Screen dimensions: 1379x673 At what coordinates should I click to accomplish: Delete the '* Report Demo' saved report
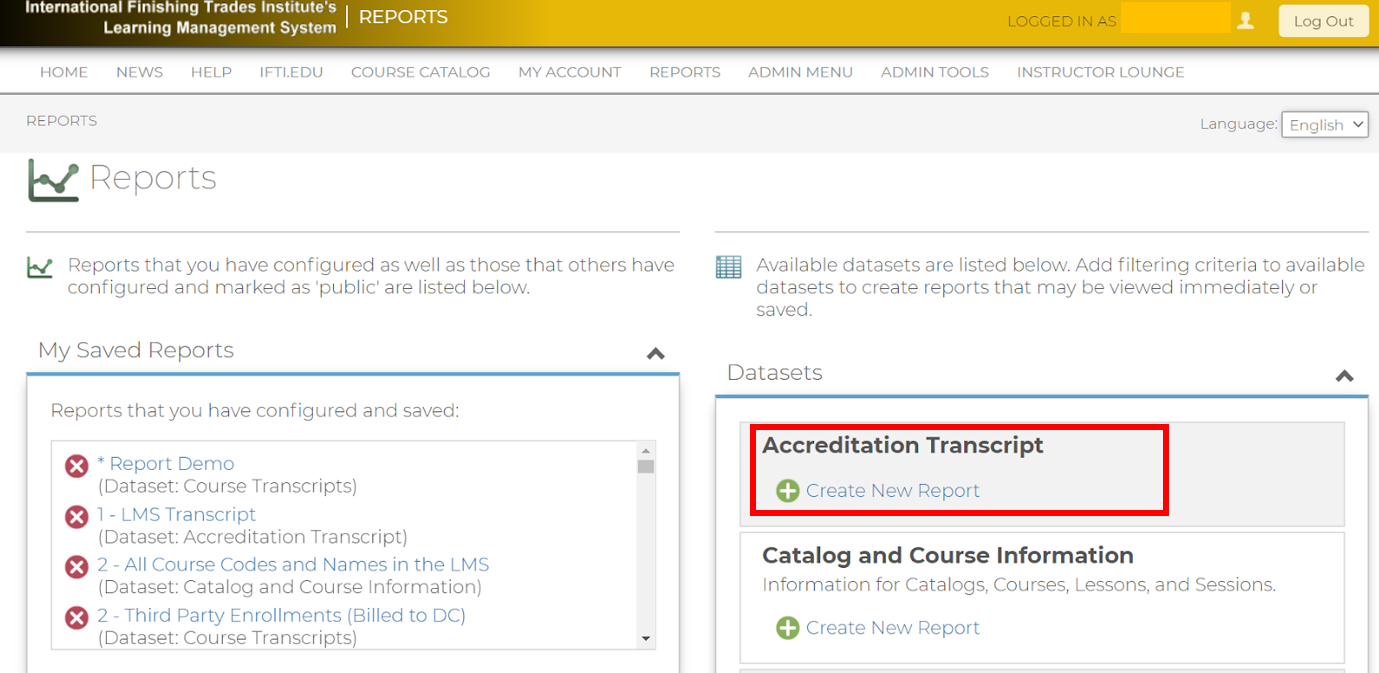(77, 466)
